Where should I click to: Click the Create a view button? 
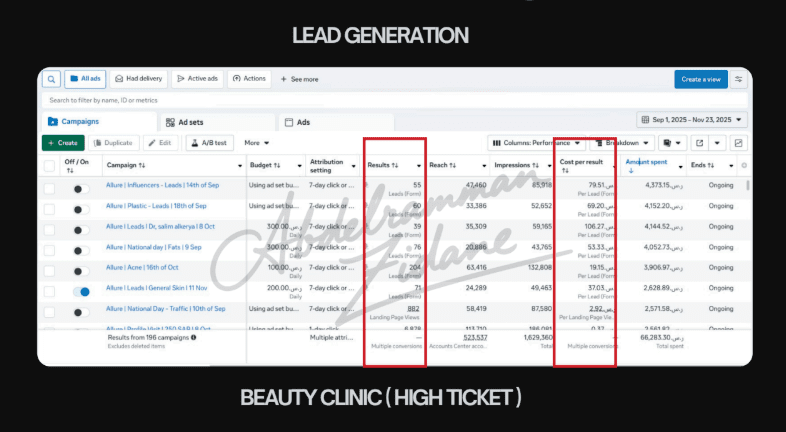pos(701,79)
